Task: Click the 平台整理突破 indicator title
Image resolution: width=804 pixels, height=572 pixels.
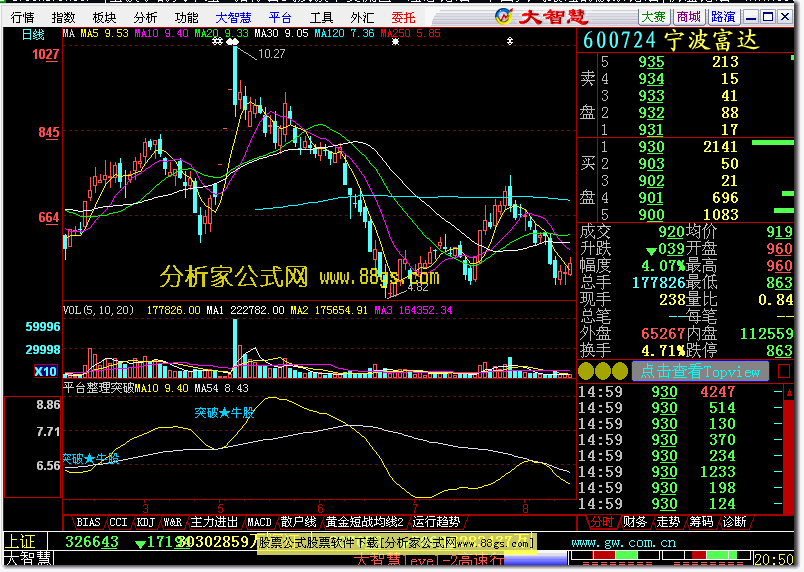Action: (98, 389)
